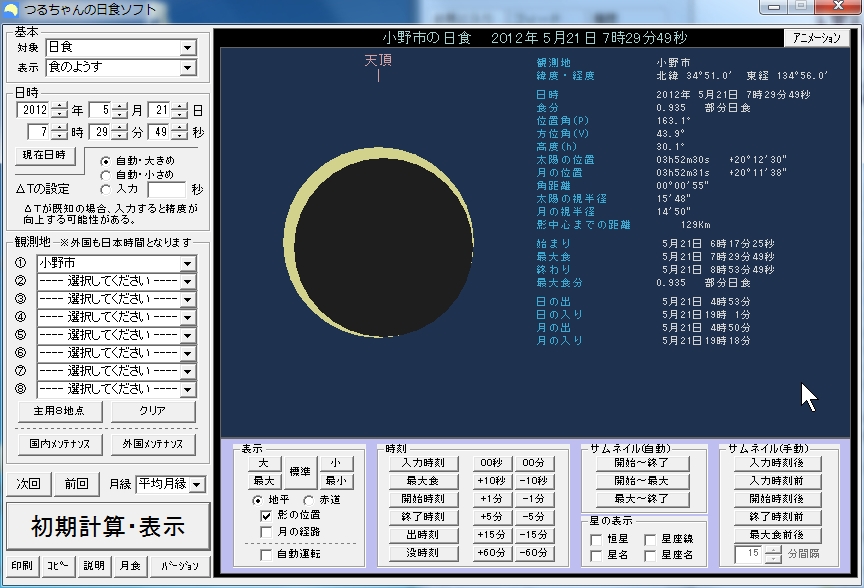Enable the 恒星 checkbox
The width and height of the screenshot is (864, 588).
click(x=596, y=540)
